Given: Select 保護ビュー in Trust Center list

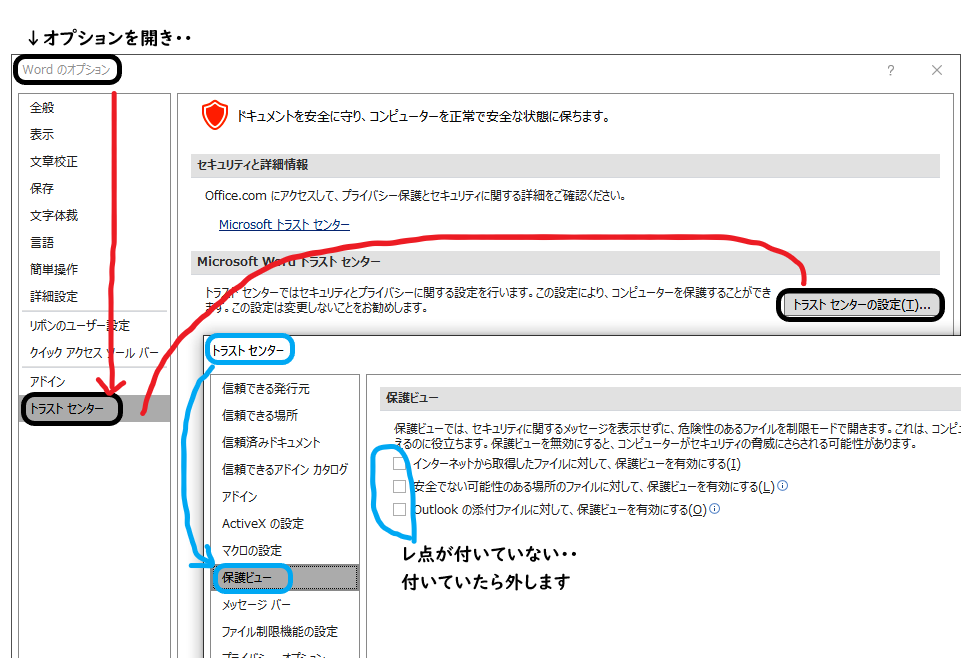Looking at the screenshot, I should (x=285, y=578).
